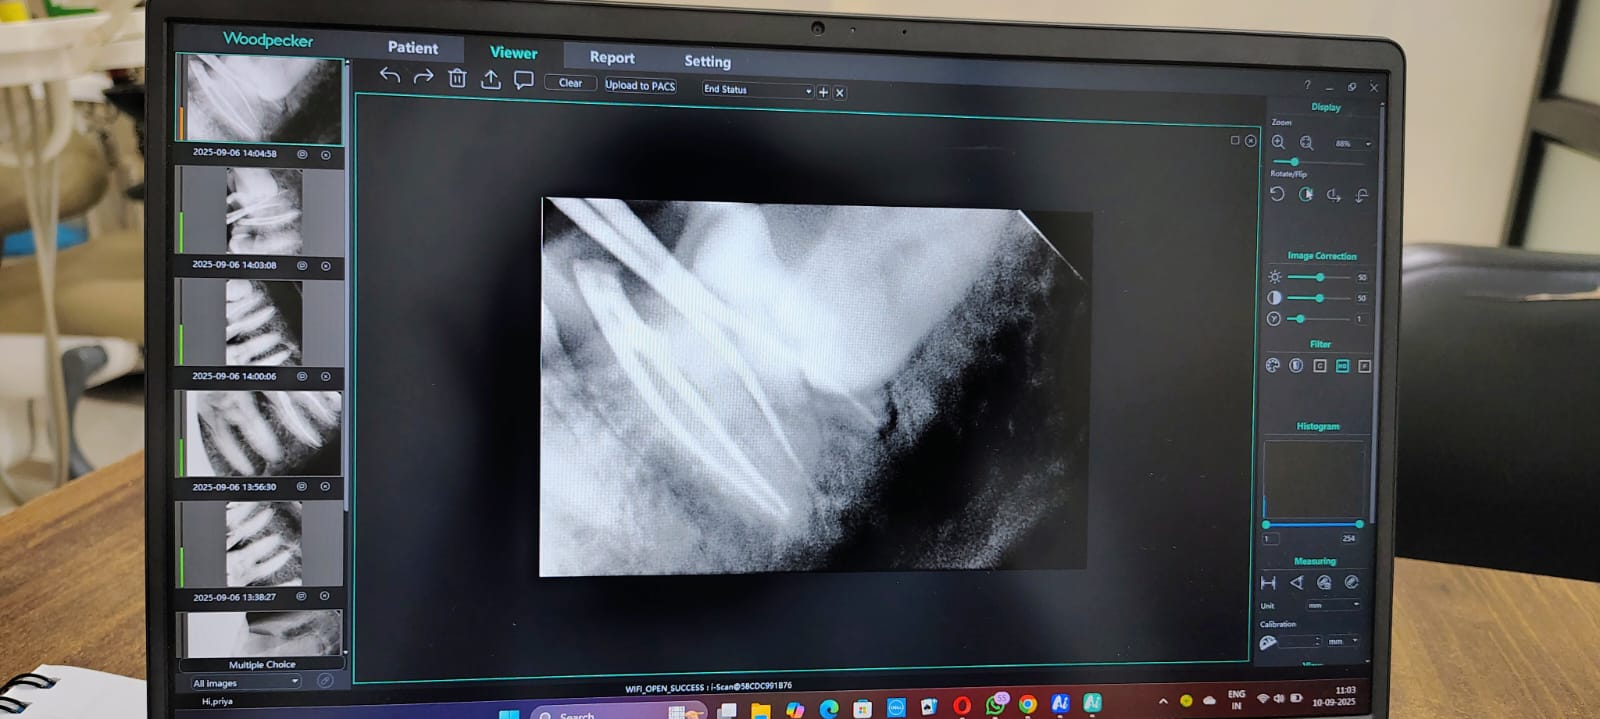Click the redo arrow icon

coord(424,77)
